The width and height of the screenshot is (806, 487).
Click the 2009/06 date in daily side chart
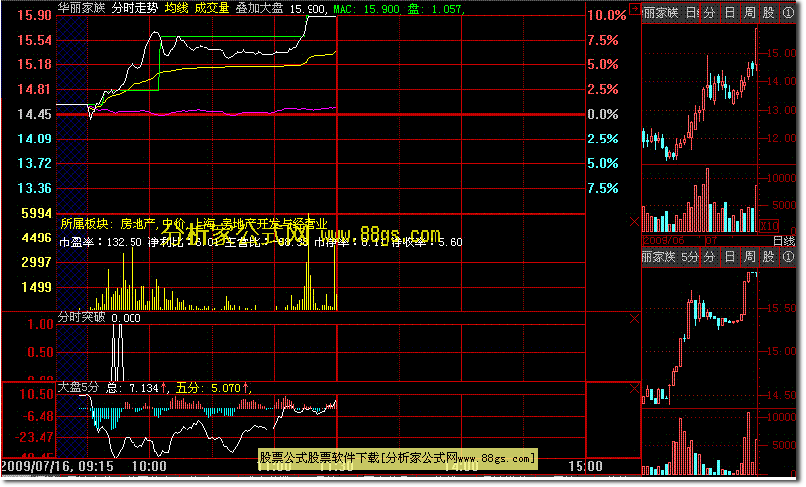pos(663,241)
